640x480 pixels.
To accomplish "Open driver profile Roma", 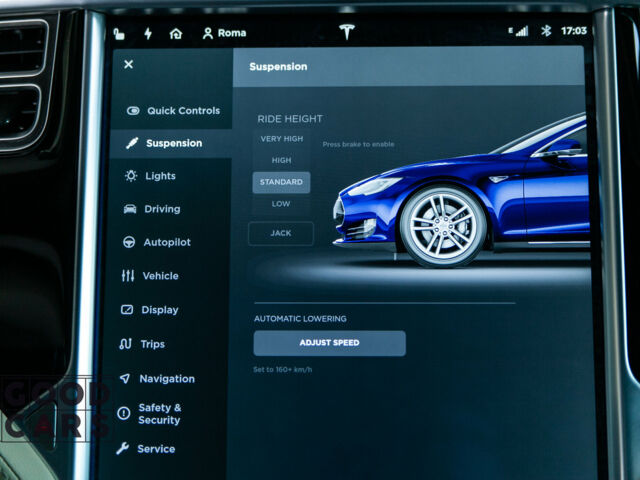I will click(x=224, y=33).
